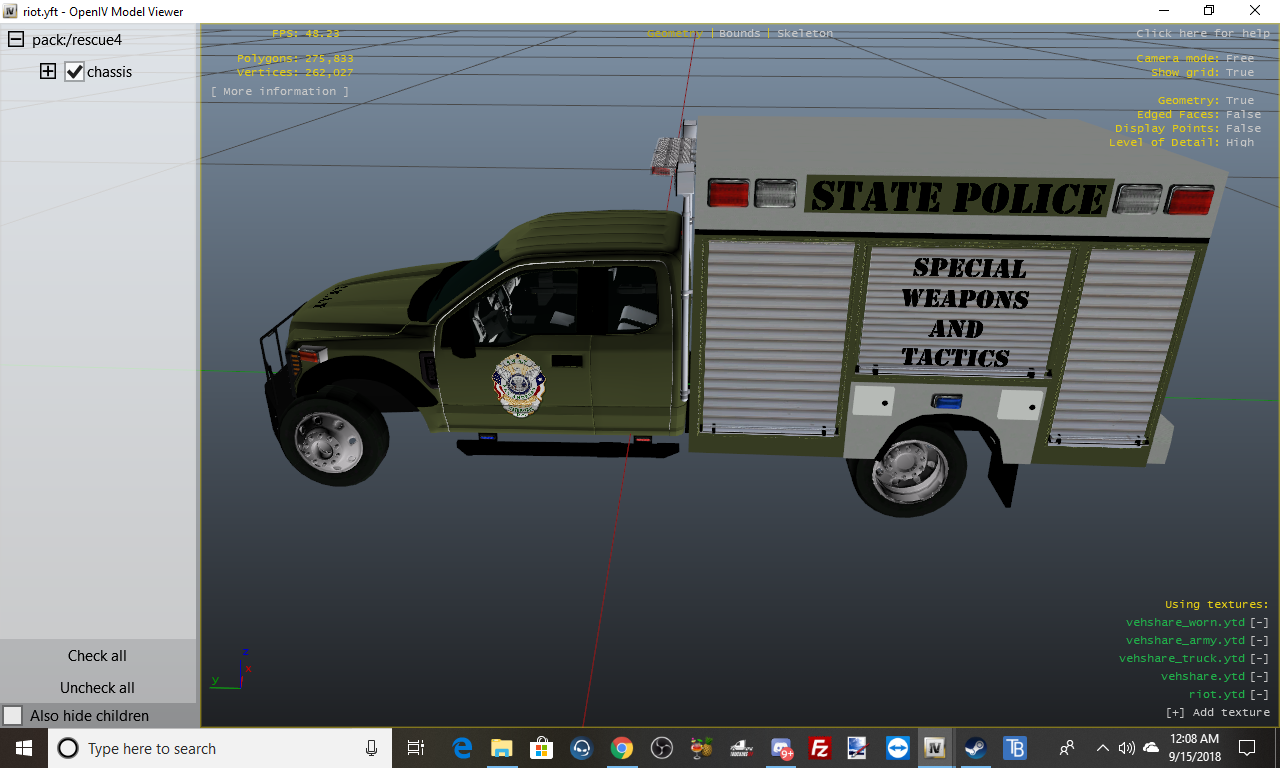Open the Windows Start menu
The width and height of the screenshot is (1280, 768).
tap(24, 748)
